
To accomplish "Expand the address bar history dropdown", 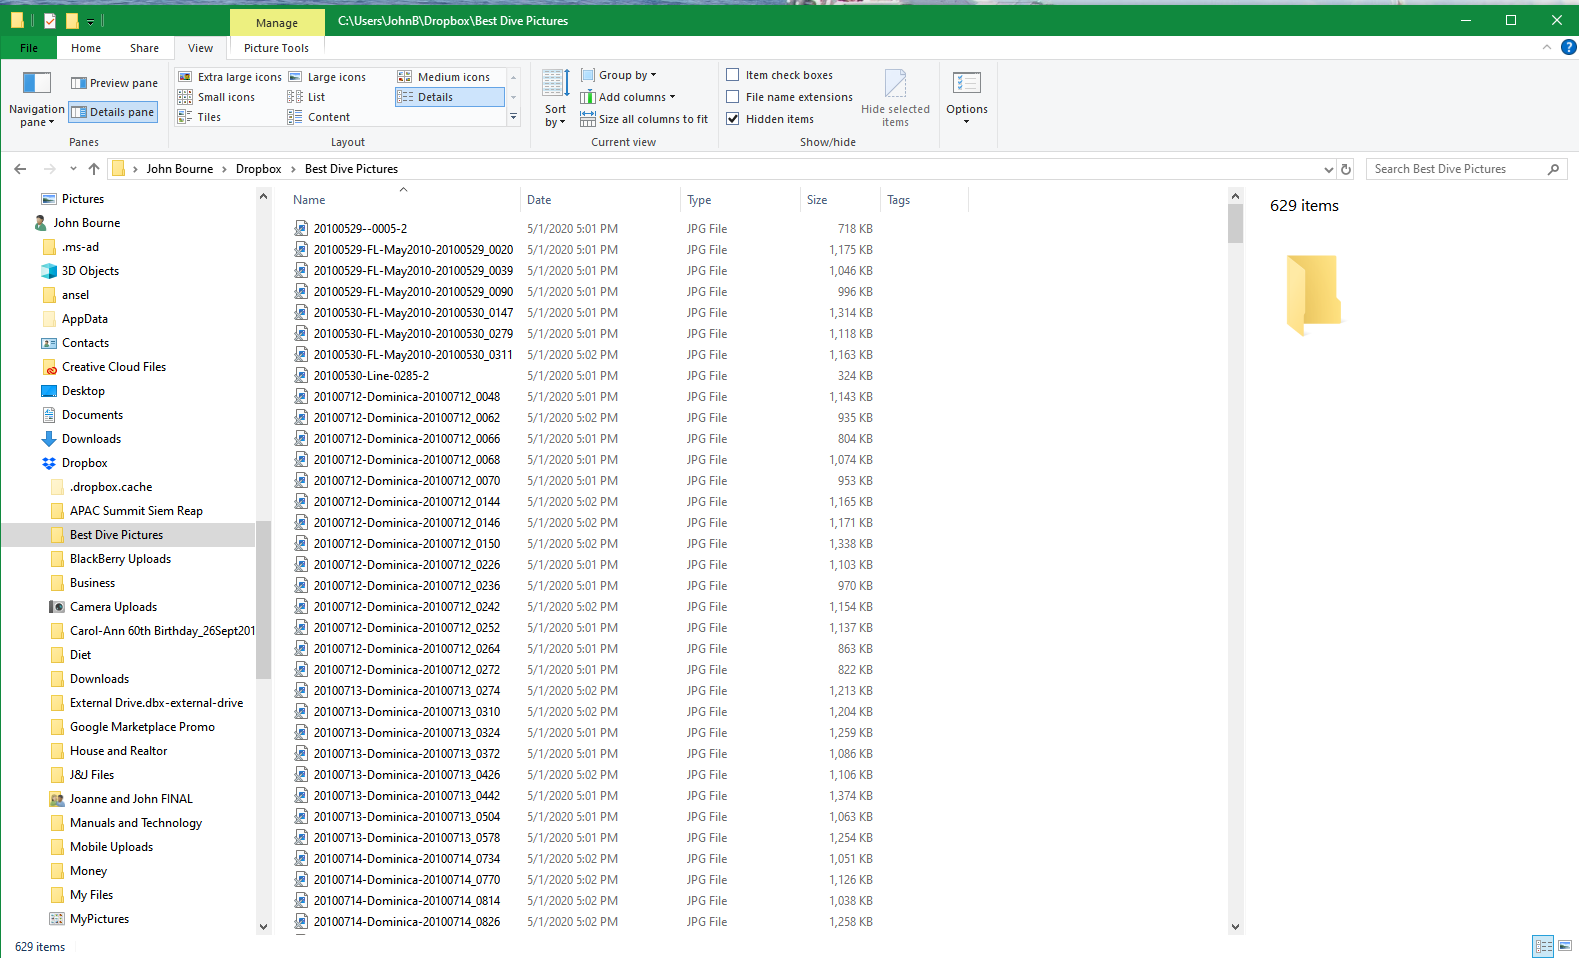I will click(x=1328, y=170).
